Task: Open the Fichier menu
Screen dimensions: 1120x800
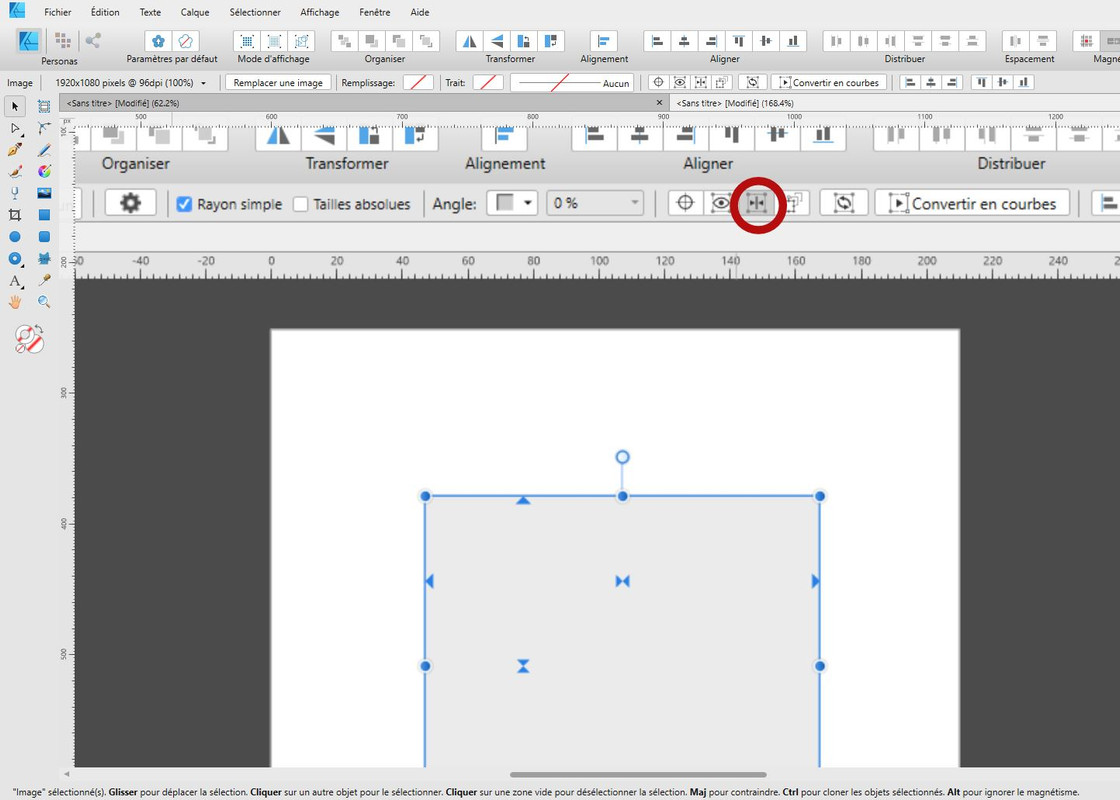Action: [57, 12]
